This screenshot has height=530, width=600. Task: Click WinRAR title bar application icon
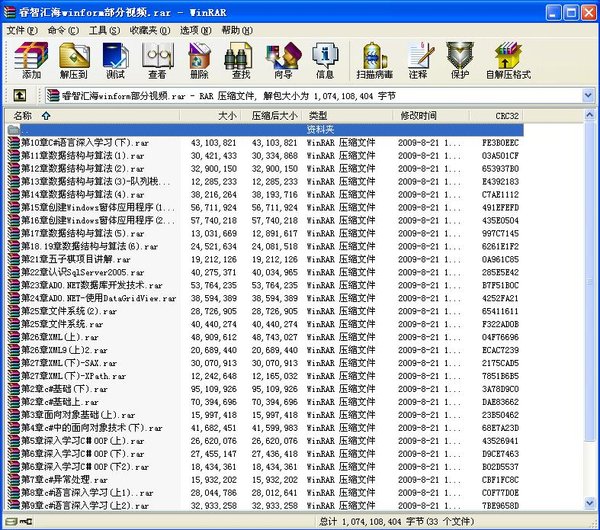point(10,12)
